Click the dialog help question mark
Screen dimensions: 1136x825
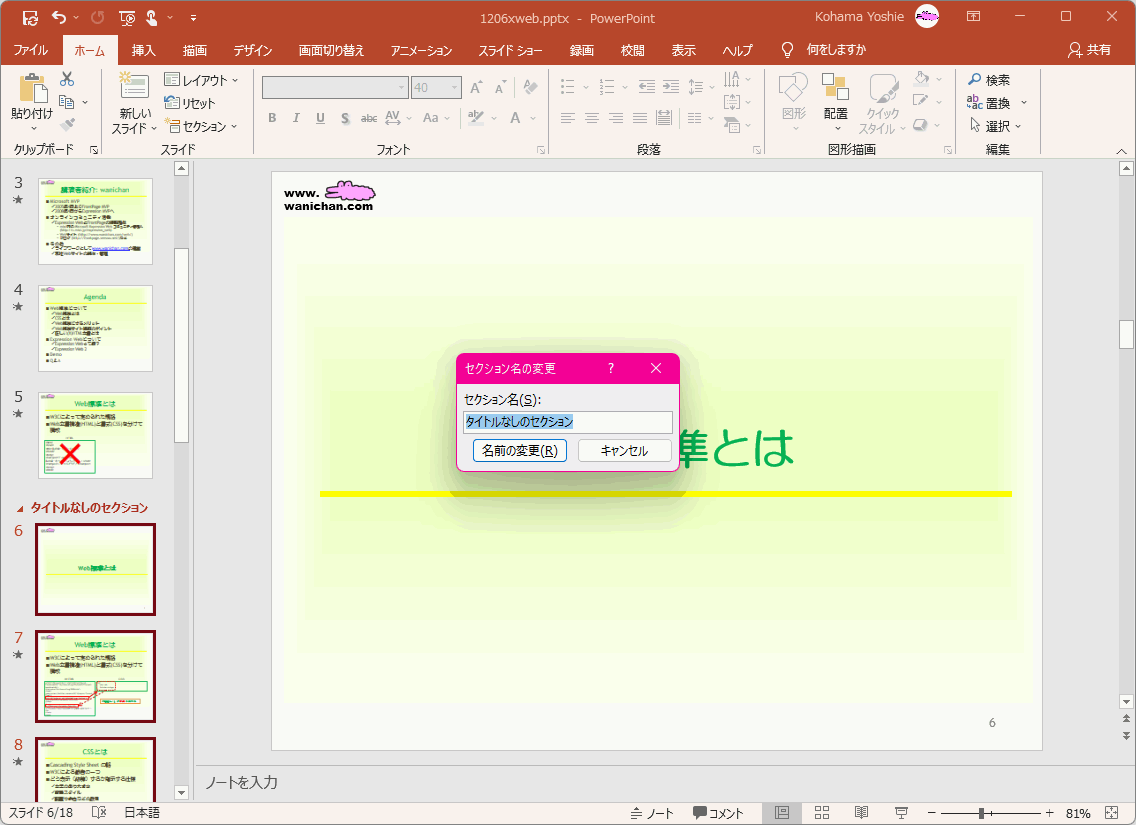point(611,368)
